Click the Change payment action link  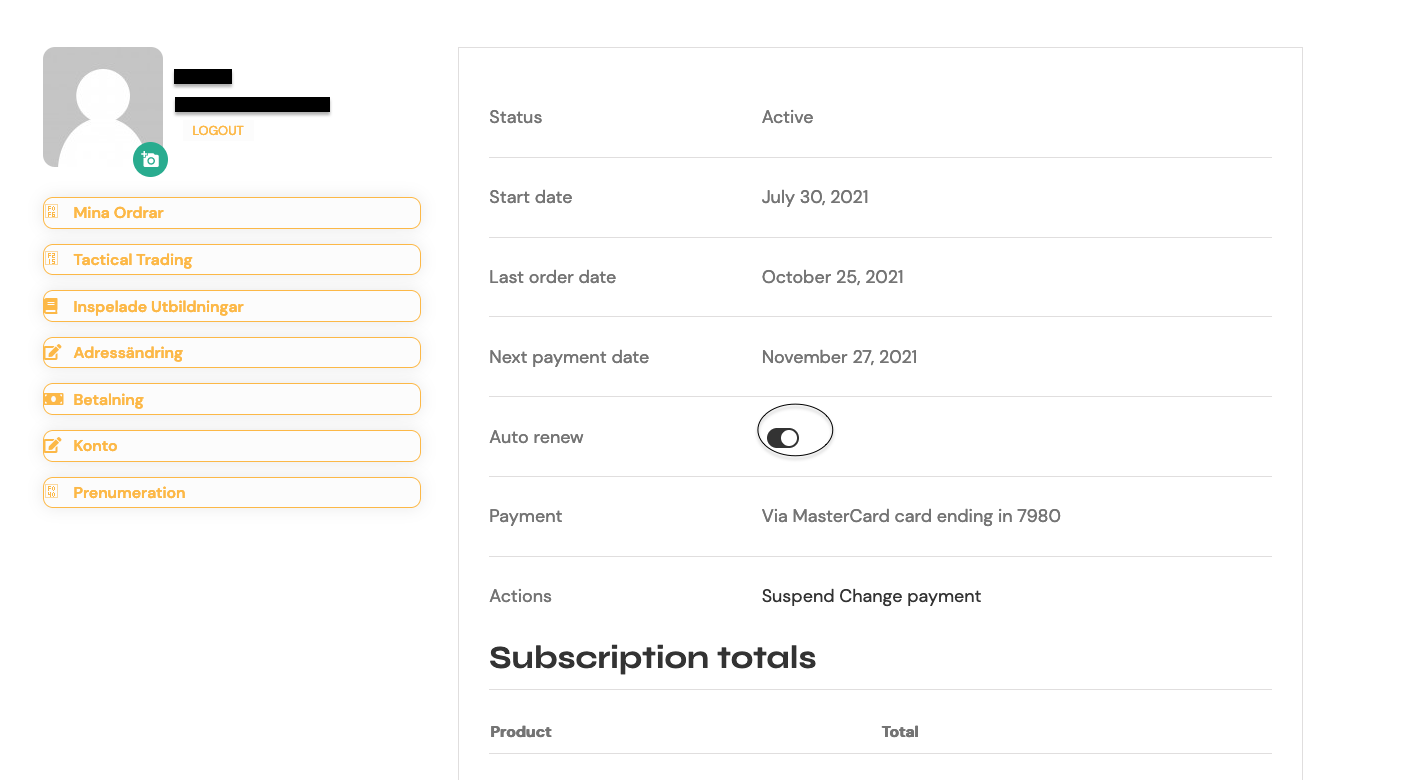910,596
